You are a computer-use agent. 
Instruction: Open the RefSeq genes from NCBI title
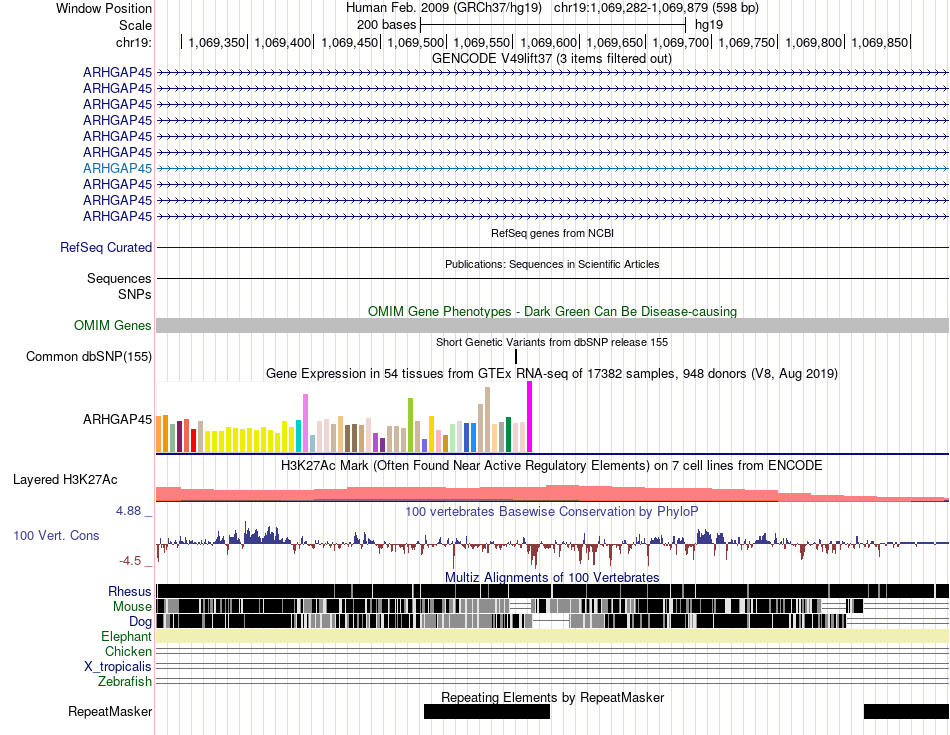[552, 233]
